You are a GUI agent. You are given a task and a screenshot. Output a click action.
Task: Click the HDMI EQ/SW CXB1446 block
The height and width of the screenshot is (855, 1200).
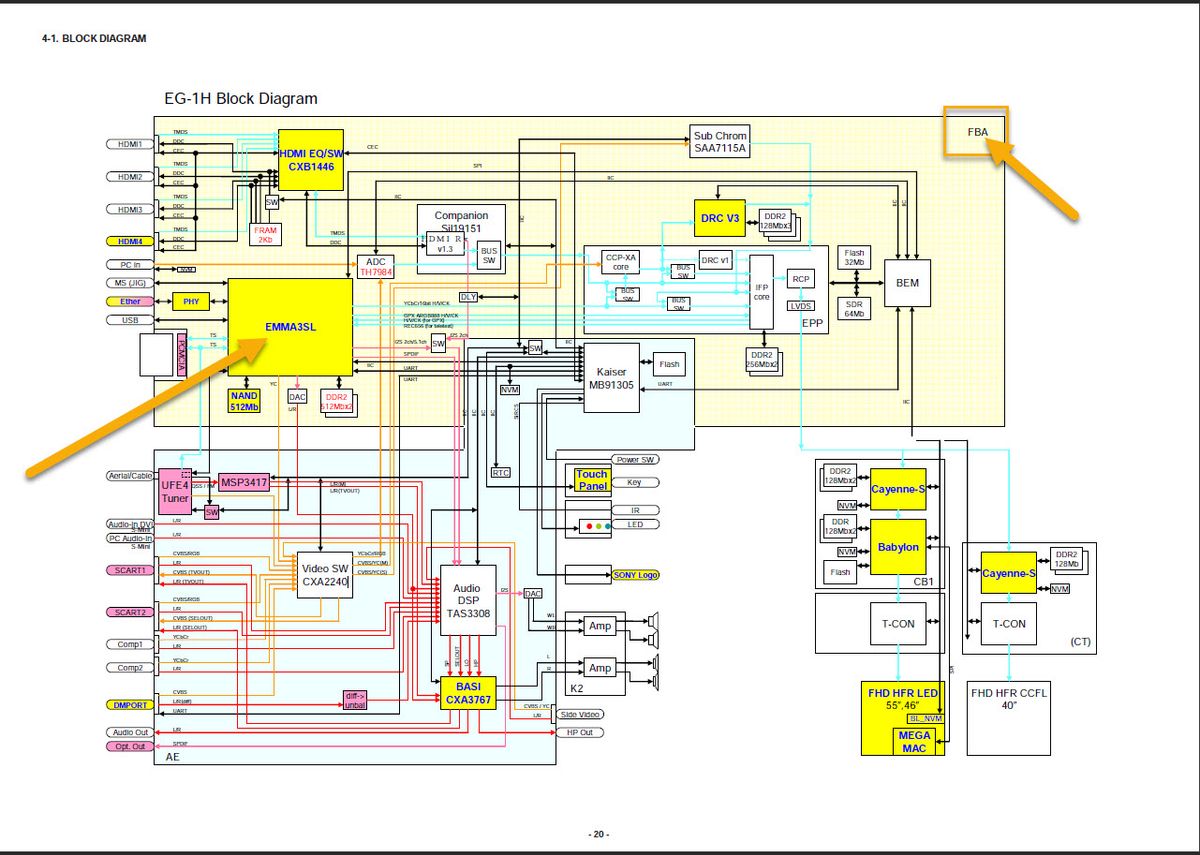click(311, 159)
